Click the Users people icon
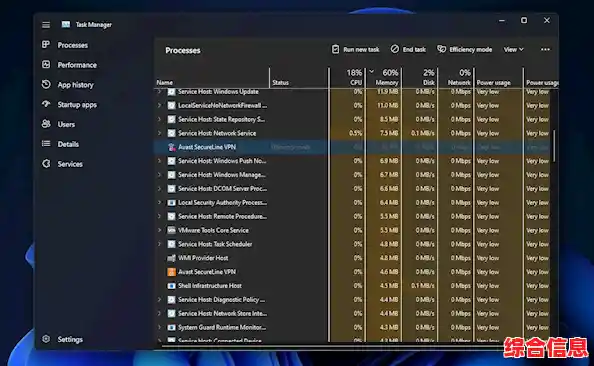 46,124
